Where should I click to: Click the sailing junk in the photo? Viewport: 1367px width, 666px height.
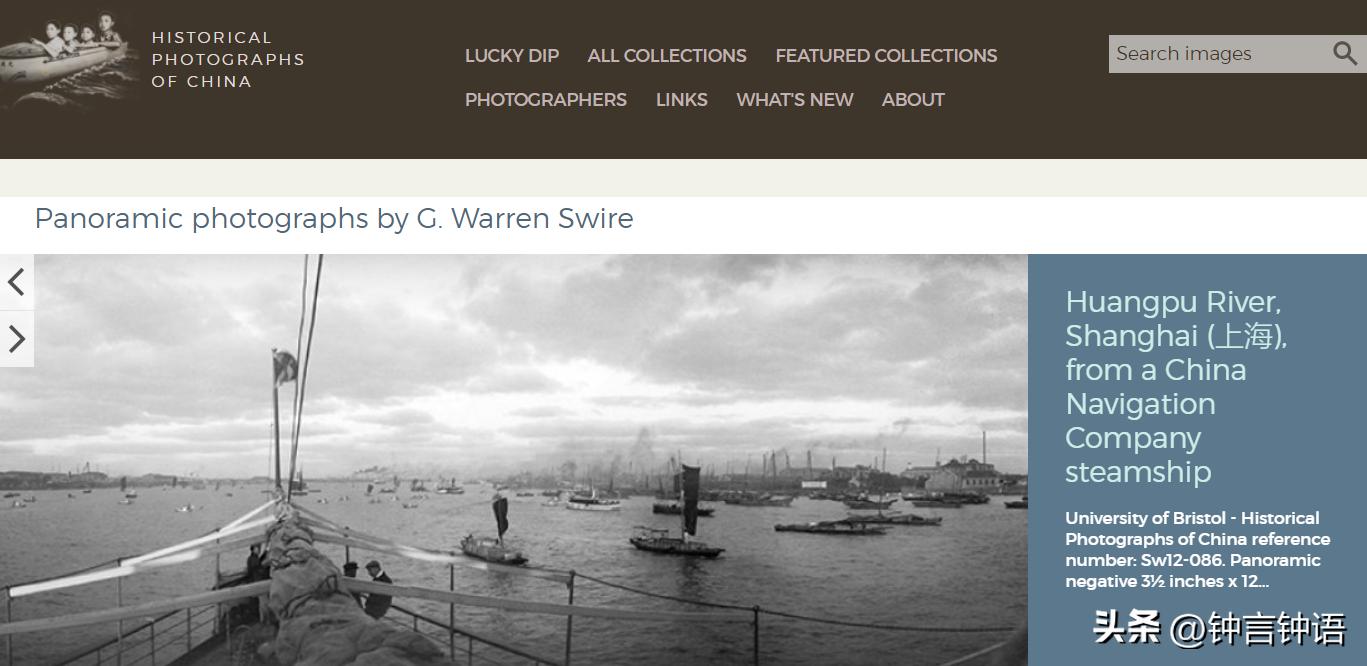coord(679,515)
